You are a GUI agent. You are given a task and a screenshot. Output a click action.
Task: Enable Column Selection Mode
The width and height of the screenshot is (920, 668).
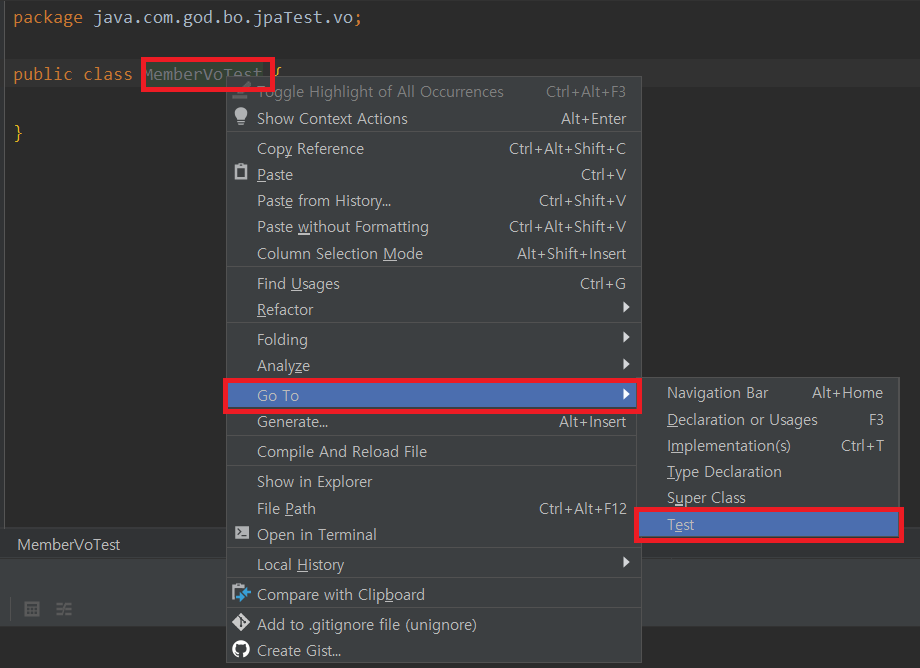pos(434,253)
